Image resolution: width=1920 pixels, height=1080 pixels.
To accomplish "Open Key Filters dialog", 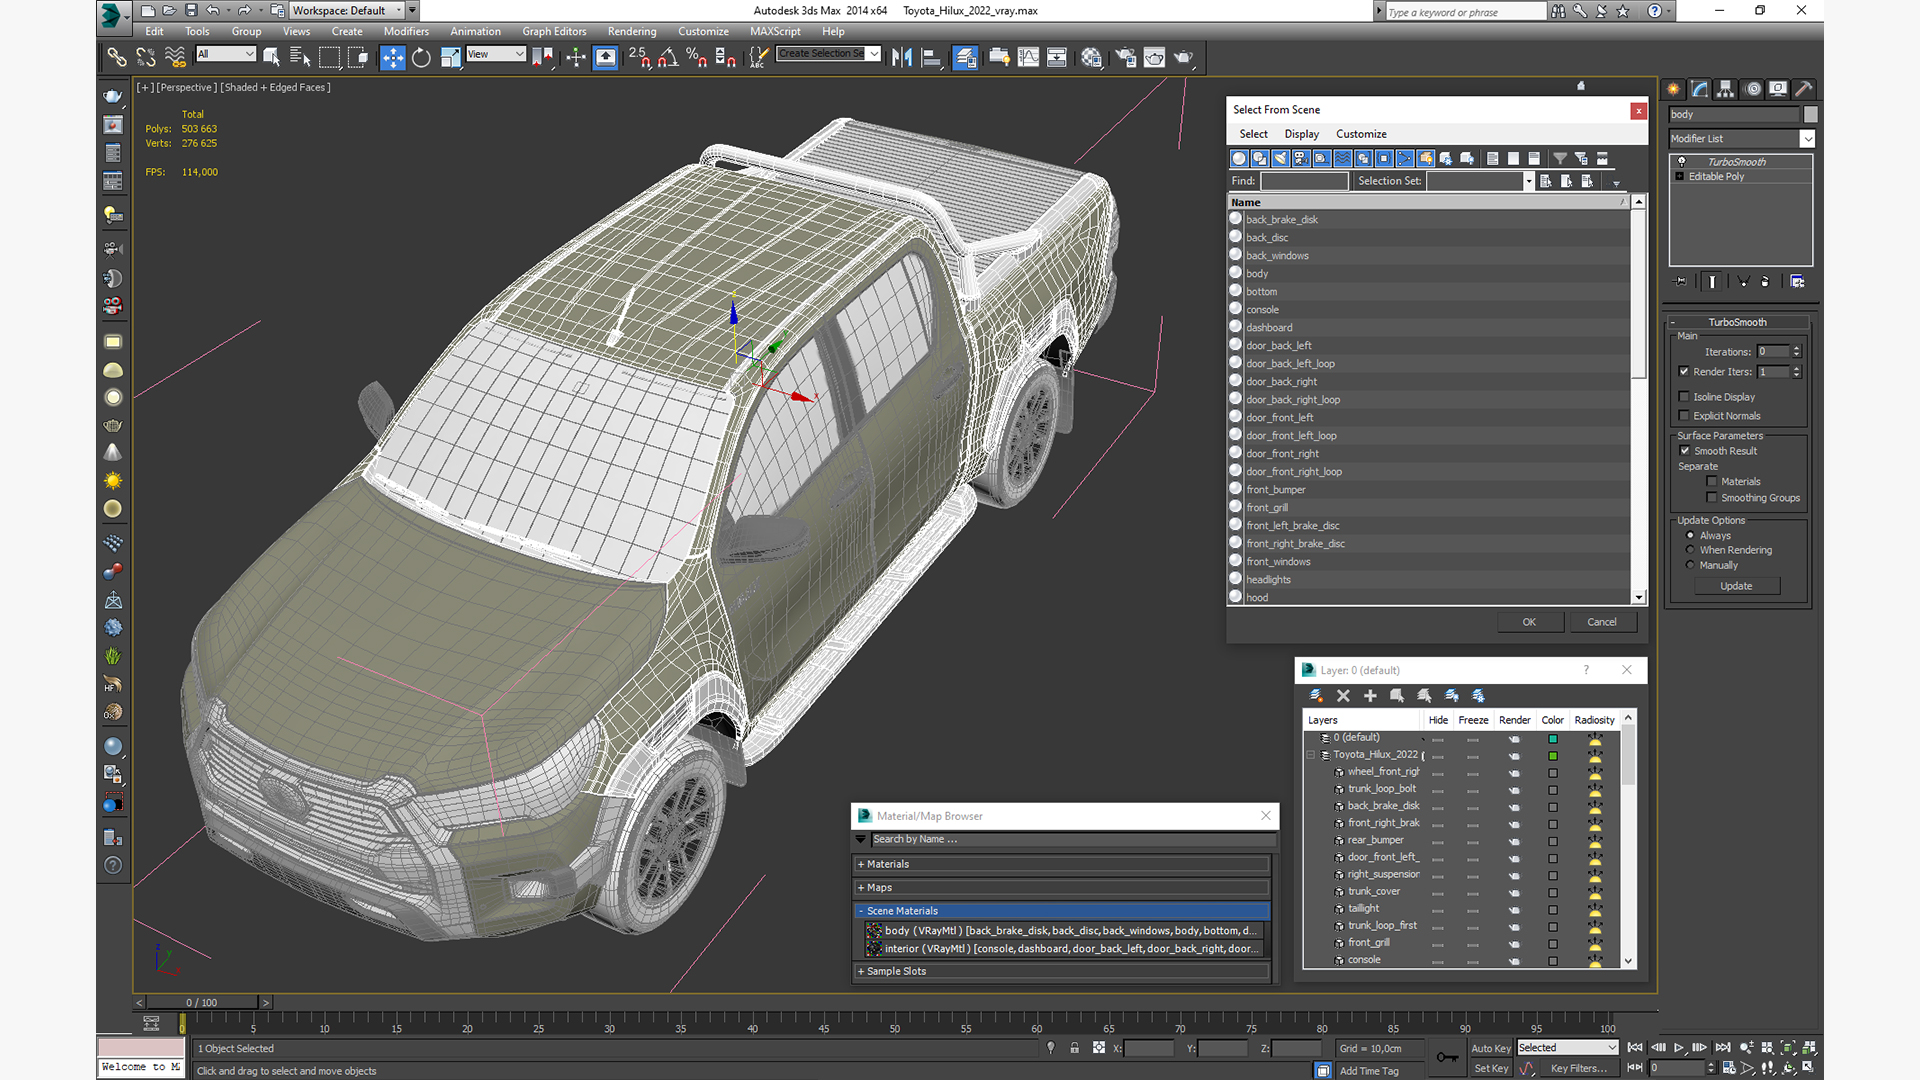I will [1579, 1068].
